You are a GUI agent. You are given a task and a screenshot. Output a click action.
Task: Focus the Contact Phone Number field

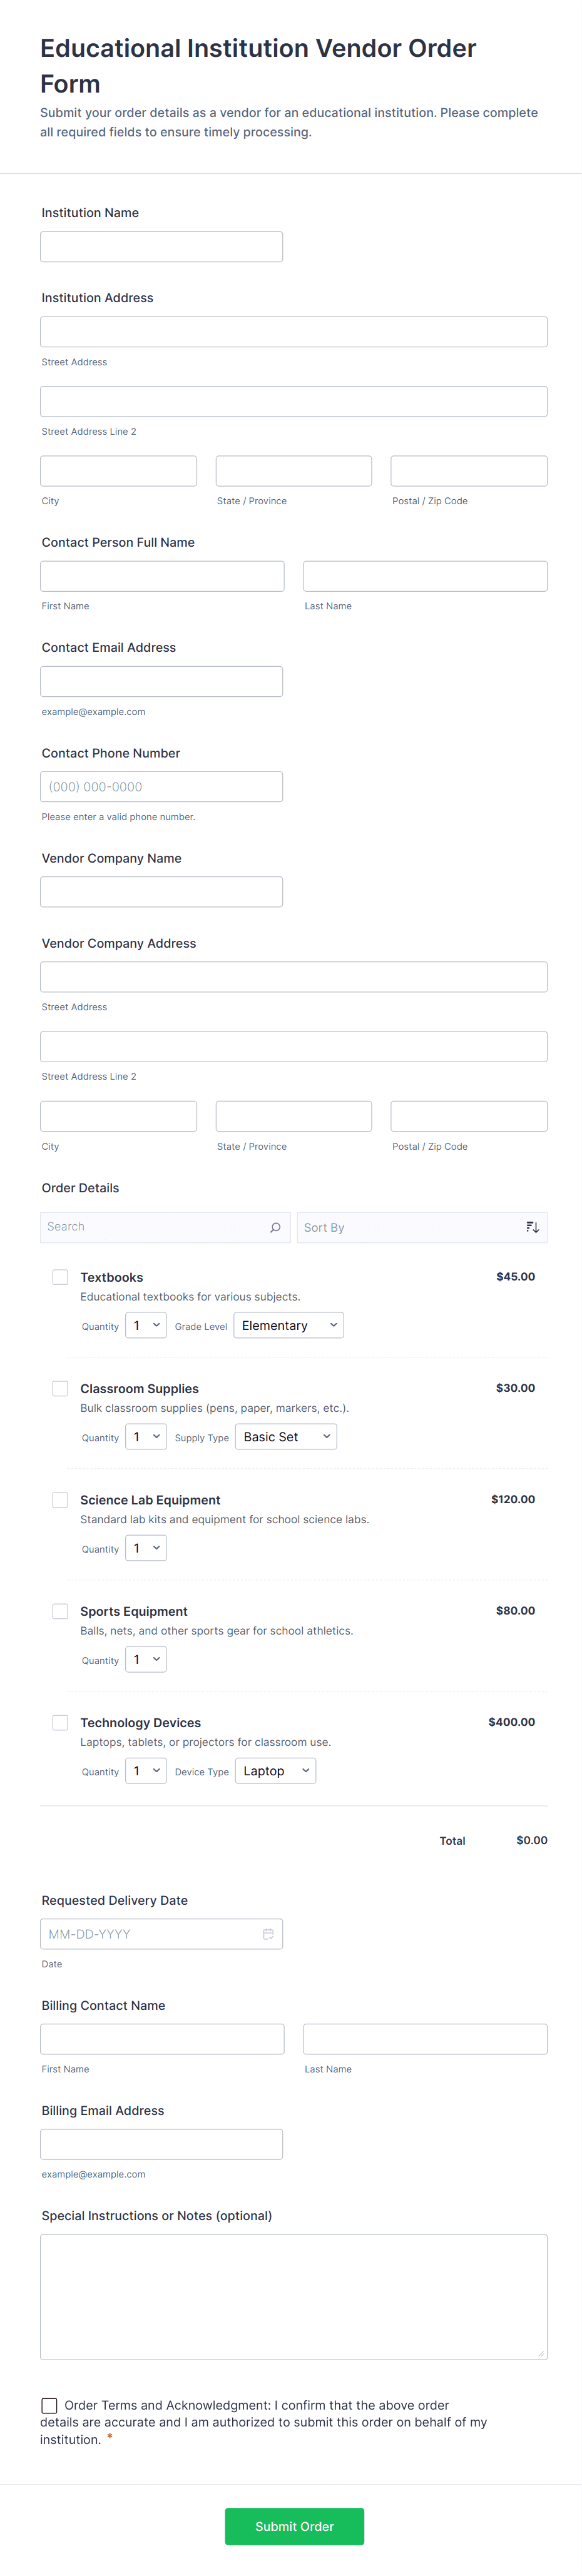[161, 786]
